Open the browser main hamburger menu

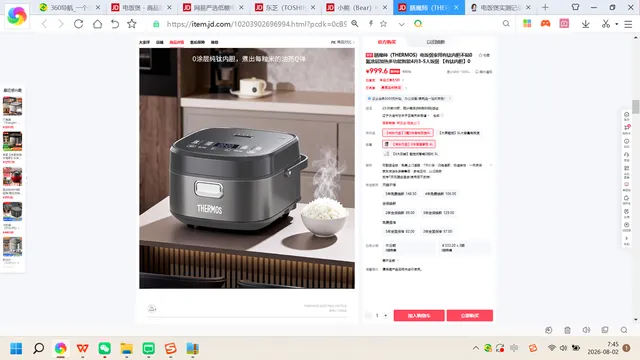coord(628,24)
